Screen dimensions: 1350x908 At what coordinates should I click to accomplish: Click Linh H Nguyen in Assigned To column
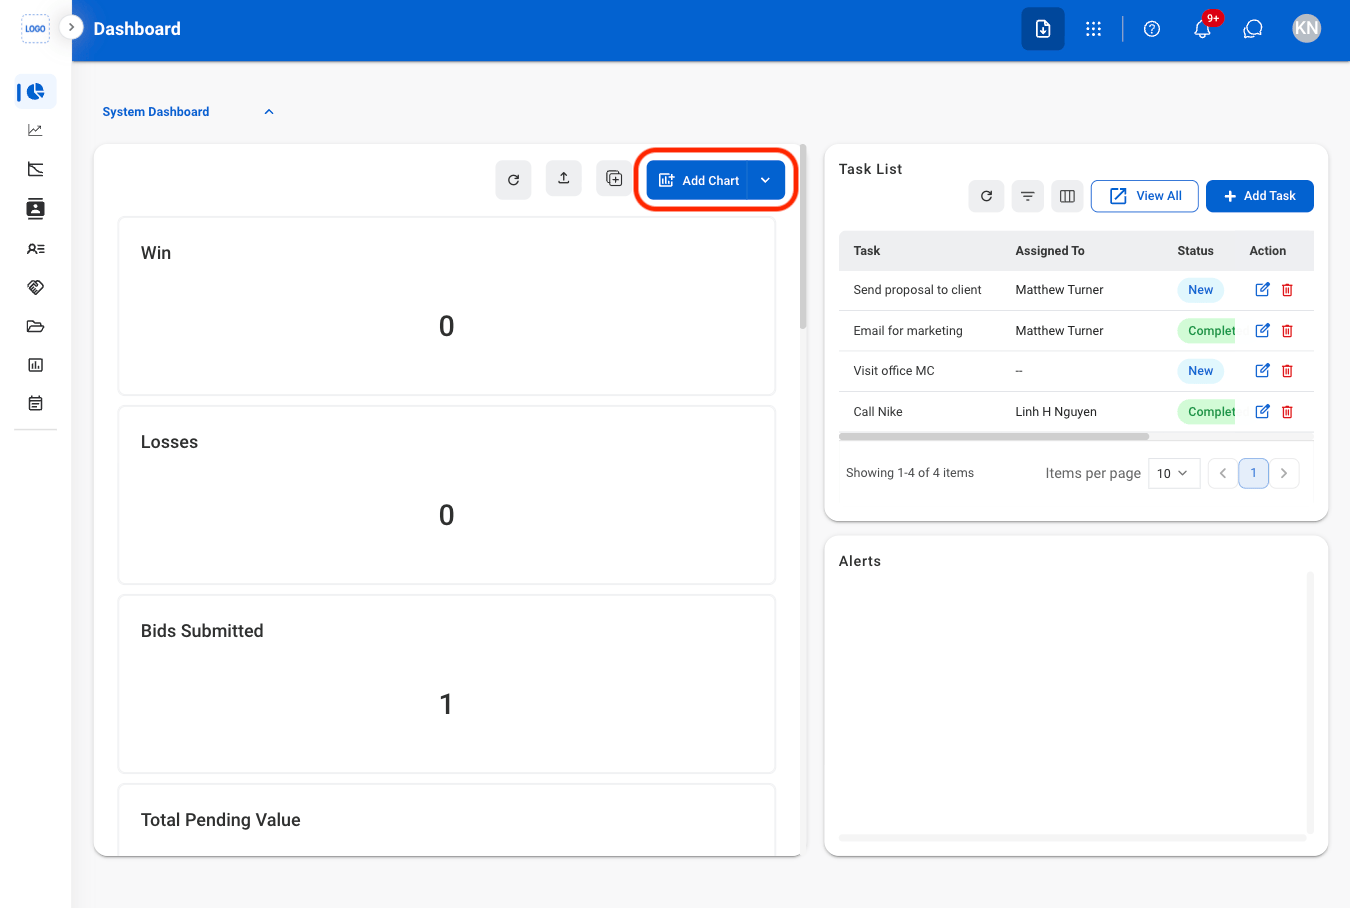[1056, 412]
